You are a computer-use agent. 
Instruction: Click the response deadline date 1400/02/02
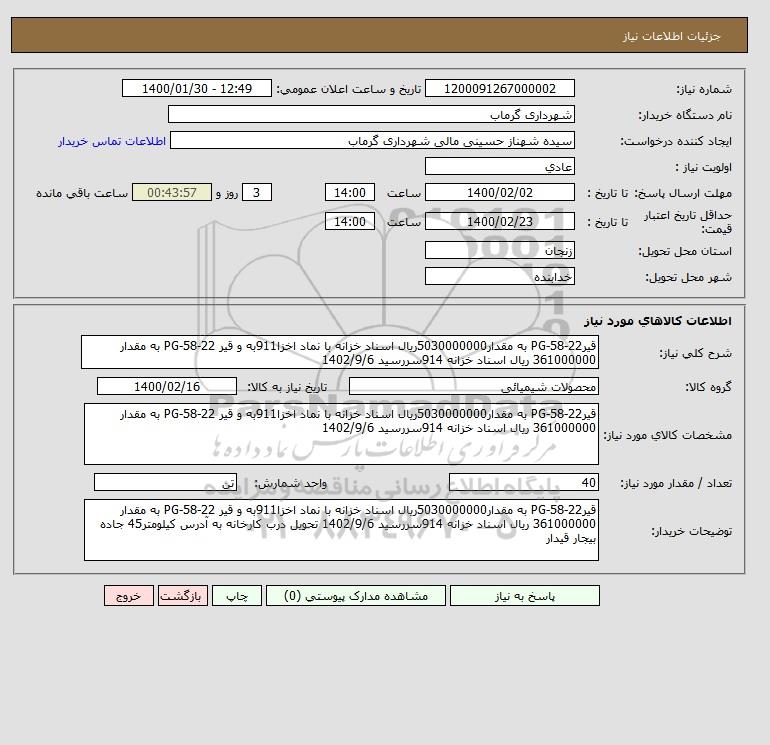pos(499,193)
